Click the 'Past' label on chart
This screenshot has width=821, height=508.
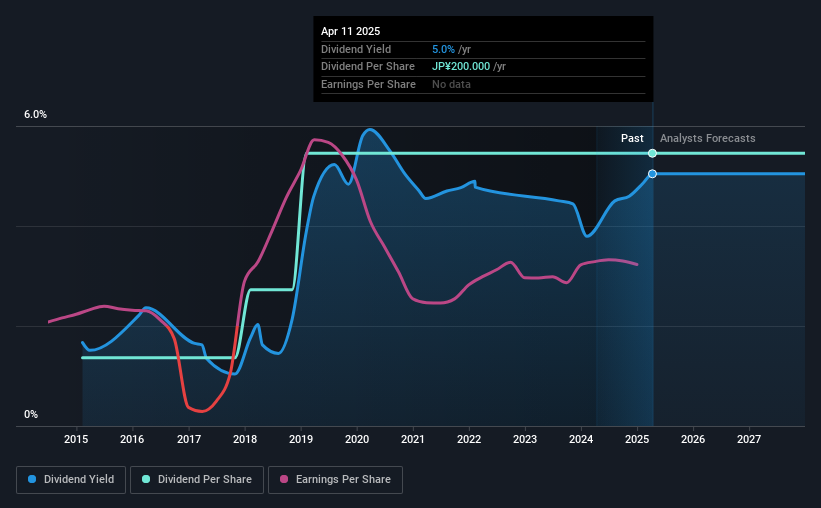(632, 138)
